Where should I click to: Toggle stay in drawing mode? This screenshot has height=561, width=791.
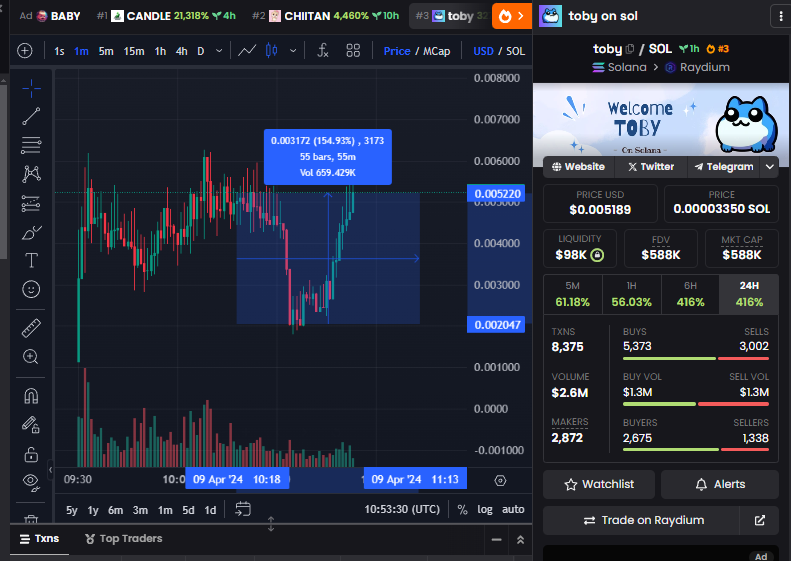point(31,425)
